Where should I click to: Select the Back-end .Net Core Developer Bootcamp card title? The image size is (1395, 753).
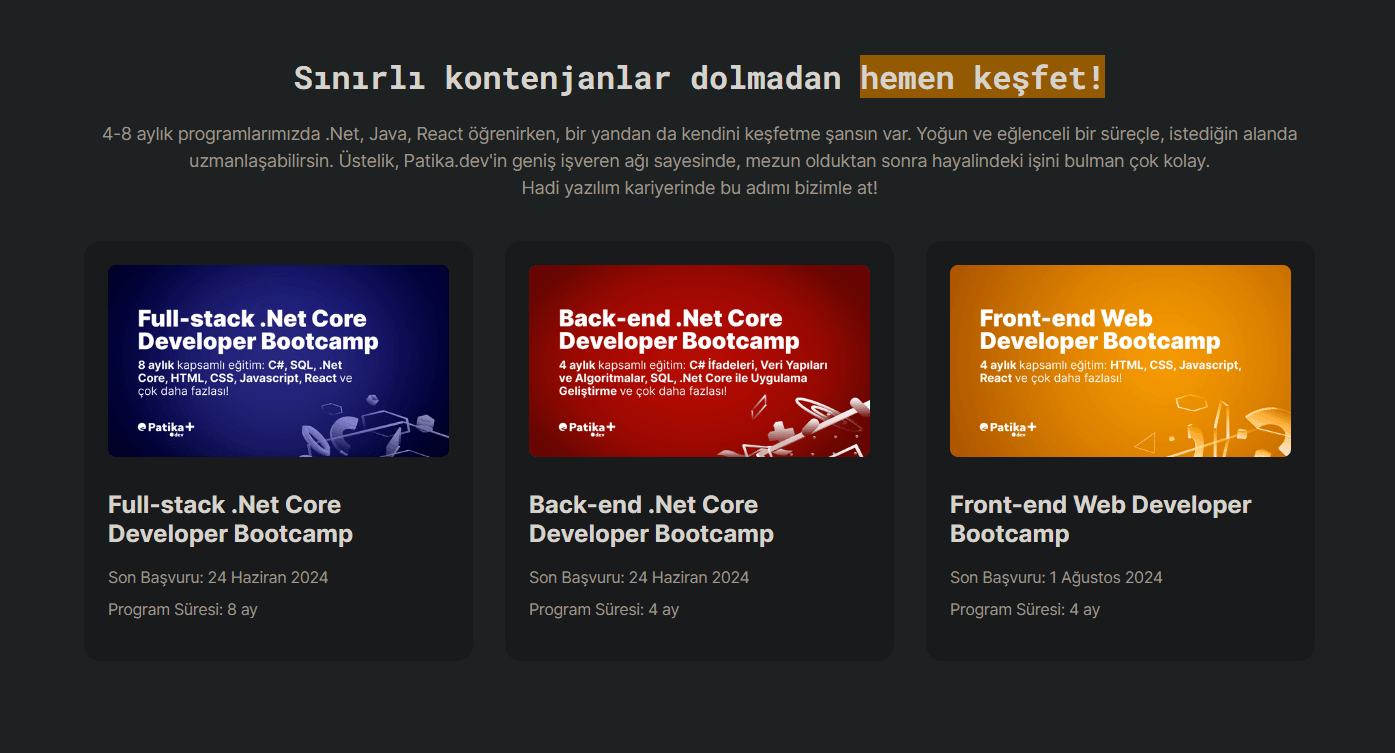click(651, 519)
